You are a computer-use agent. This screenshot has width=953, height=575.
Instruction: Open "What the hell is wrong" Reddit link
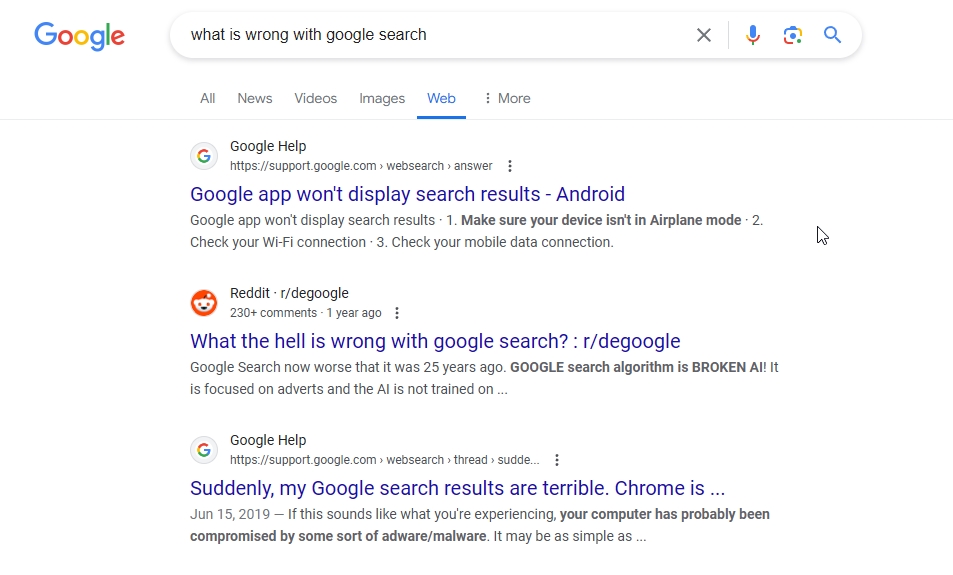click(x=435, y=341)
